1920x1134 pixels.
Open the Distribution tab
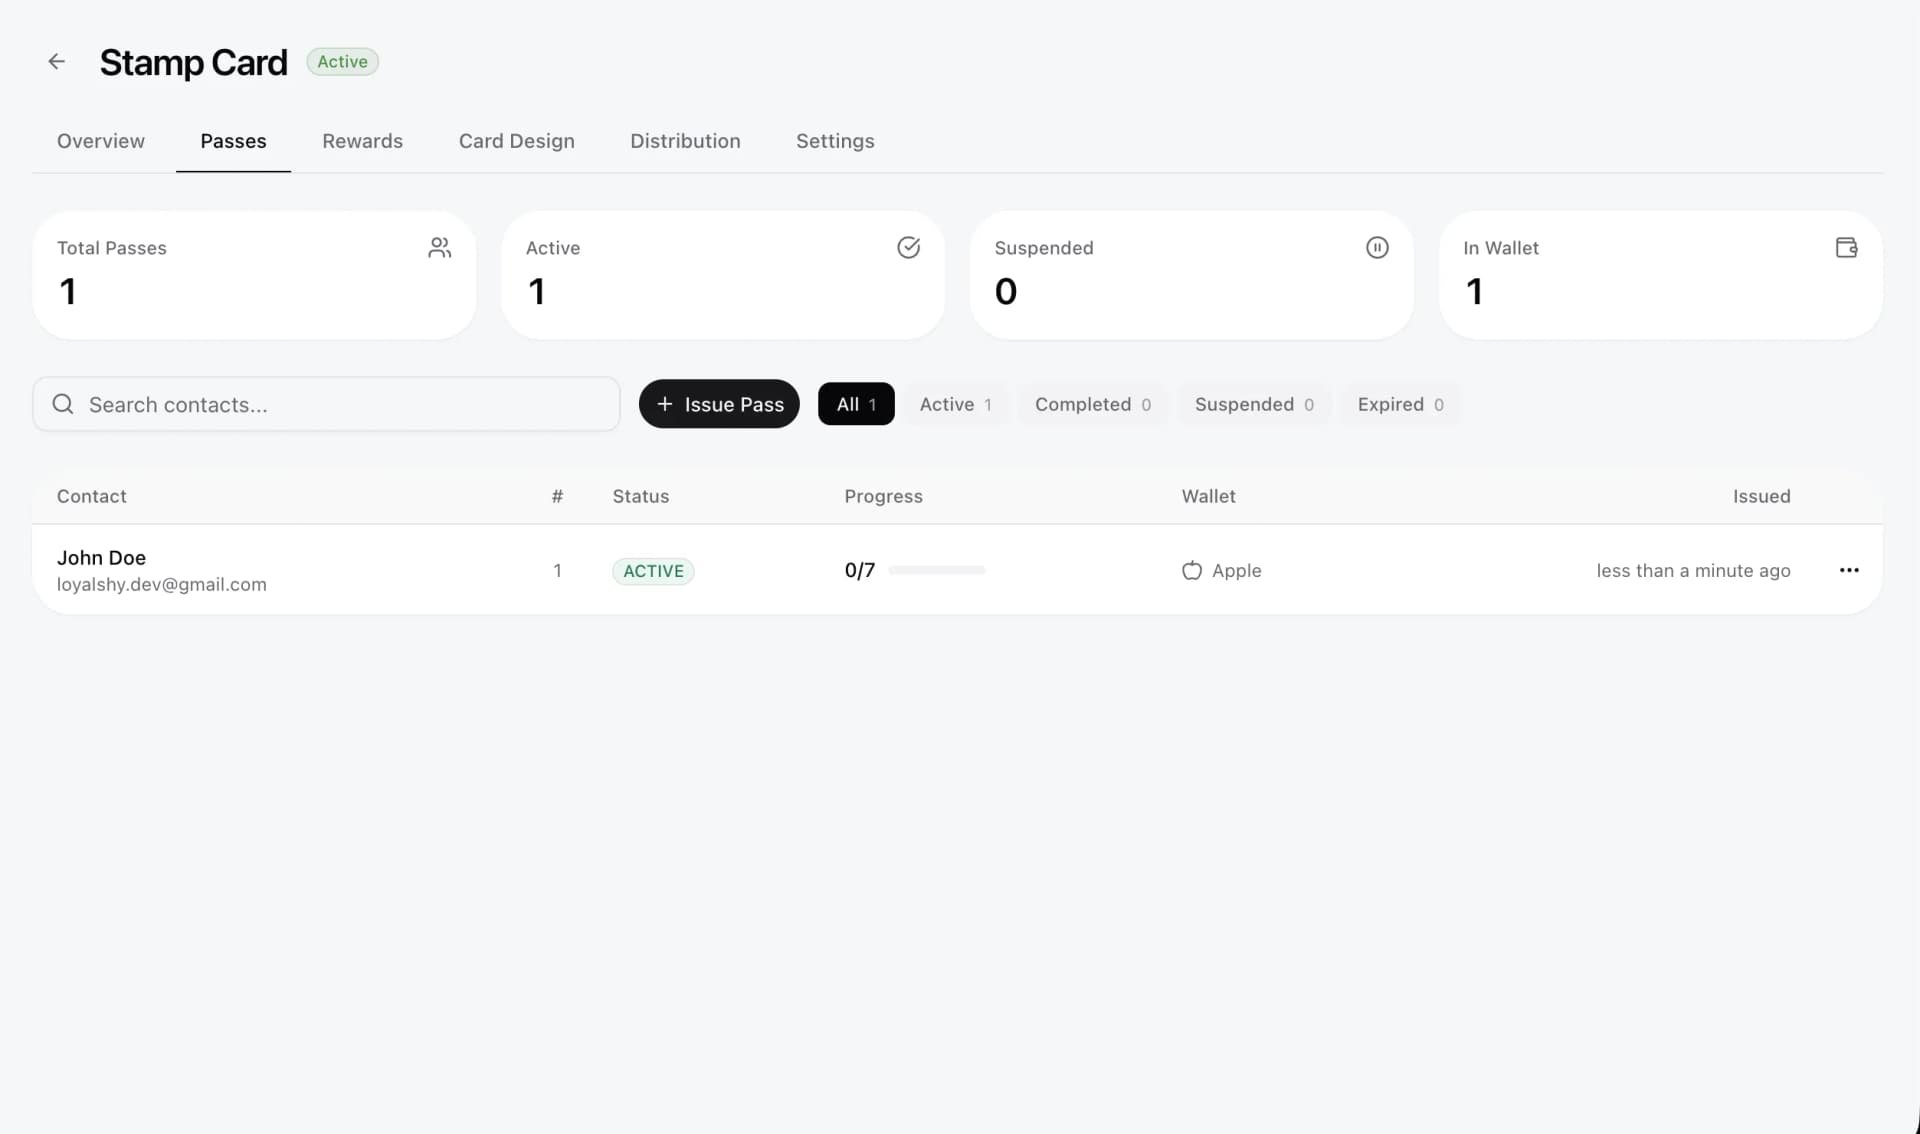pos(685,141)
